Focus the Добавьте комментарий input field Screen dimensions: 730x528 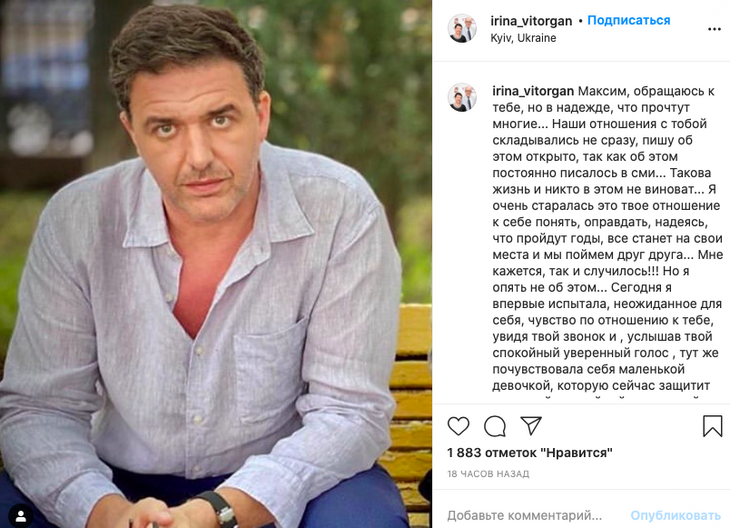[524, 515]
